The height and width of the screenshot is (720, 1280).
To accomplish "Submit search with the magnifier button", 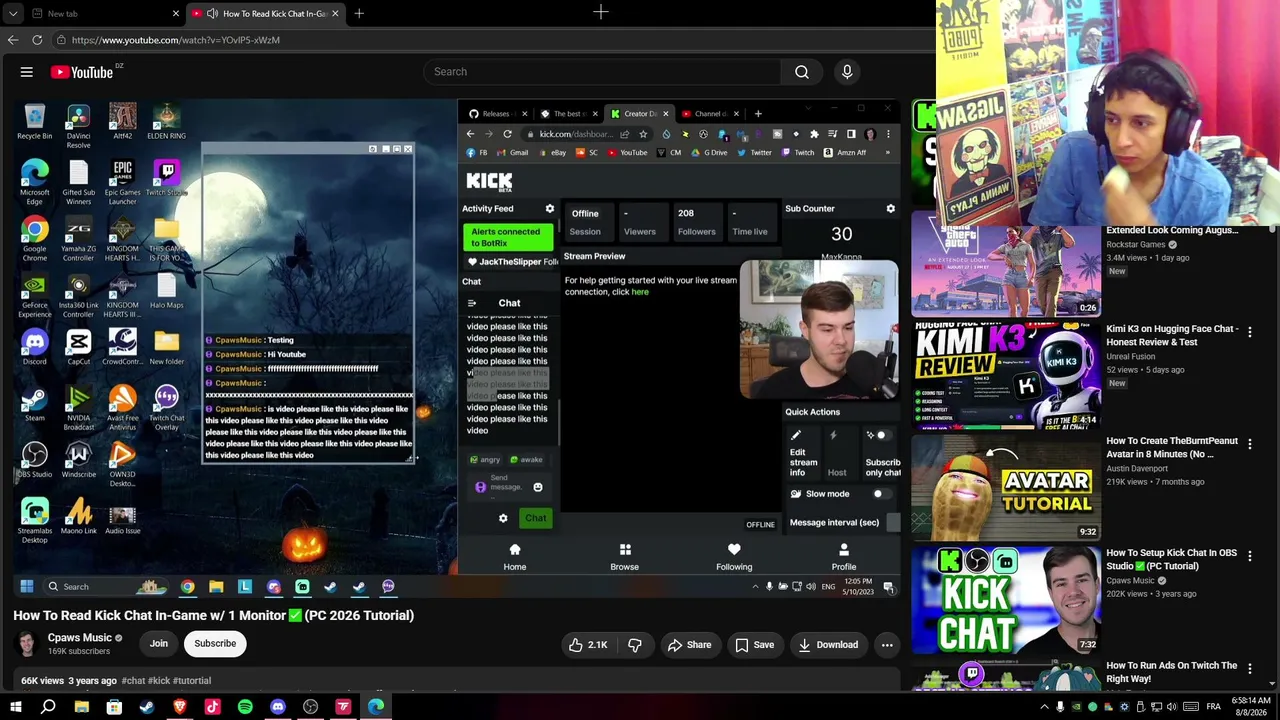I will click(x=802, y=72).
